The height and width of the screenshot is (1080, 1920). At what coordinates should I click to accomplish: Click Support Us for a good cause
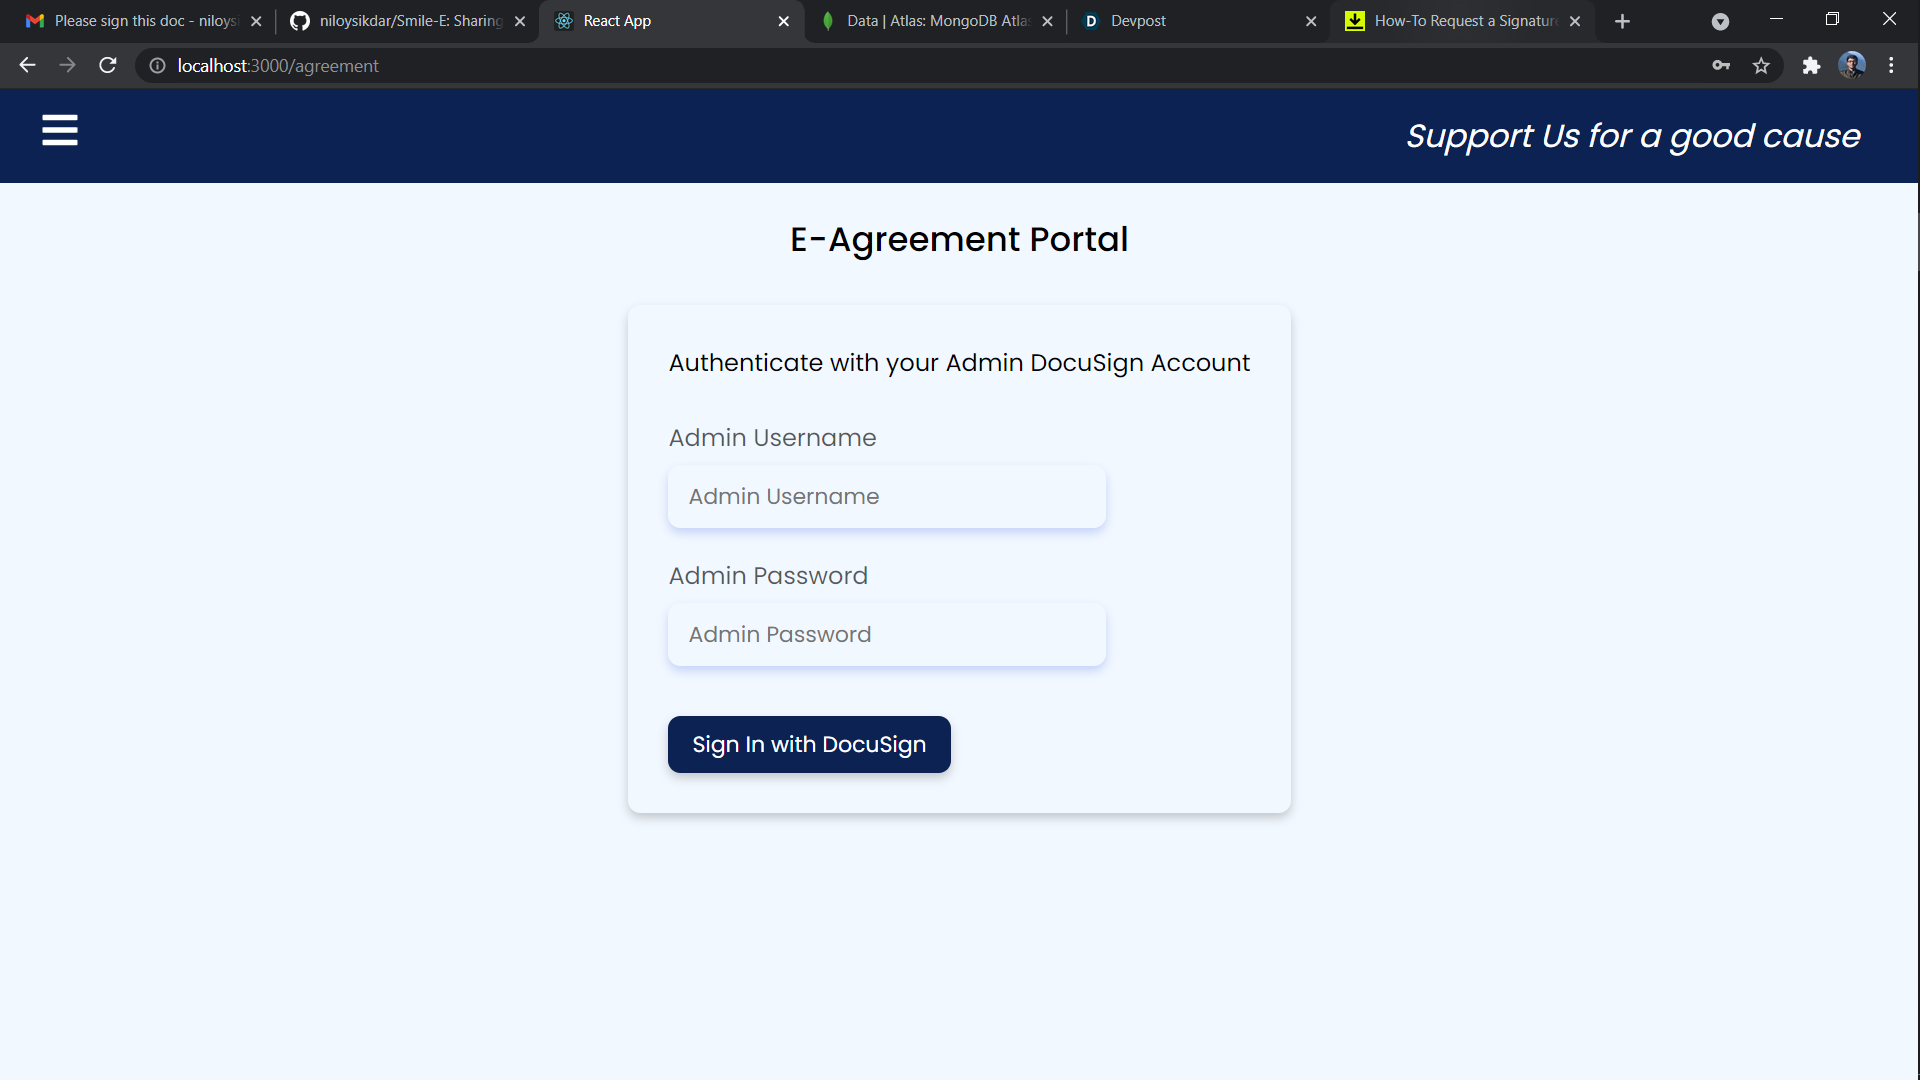coord(1633,136)
